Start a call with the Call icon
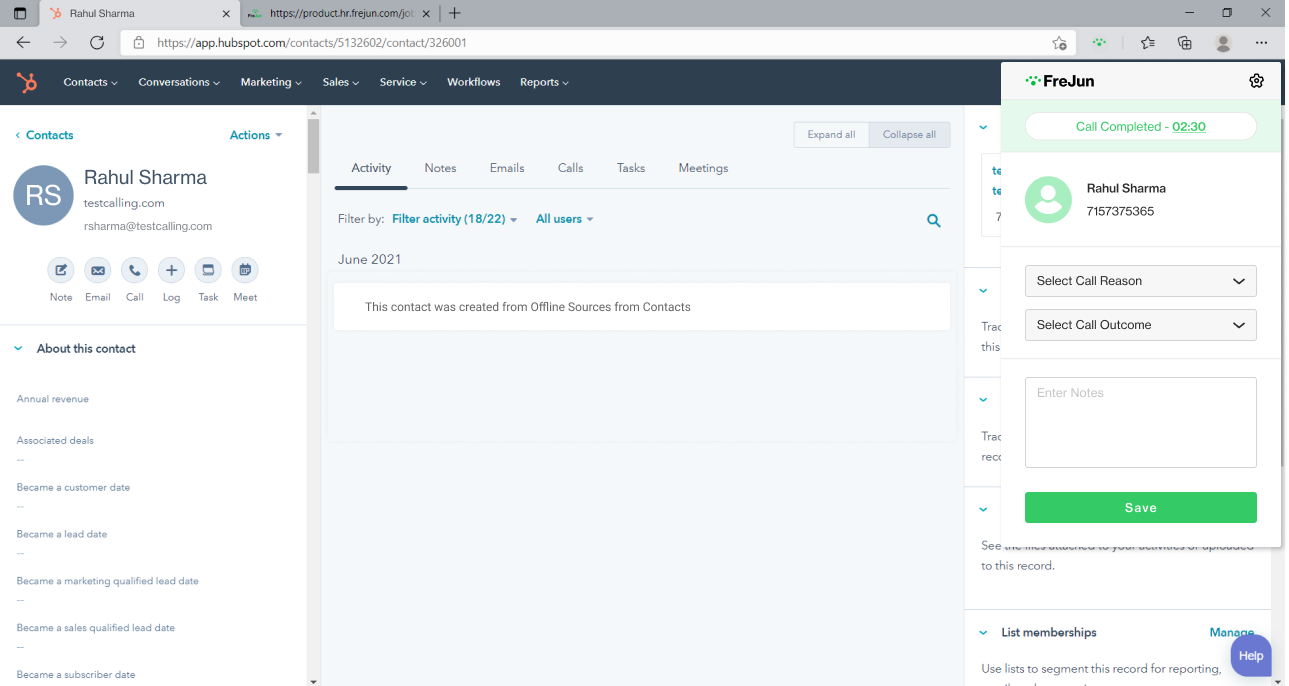This screenshot has width=1289, height=686. [135, 270]
